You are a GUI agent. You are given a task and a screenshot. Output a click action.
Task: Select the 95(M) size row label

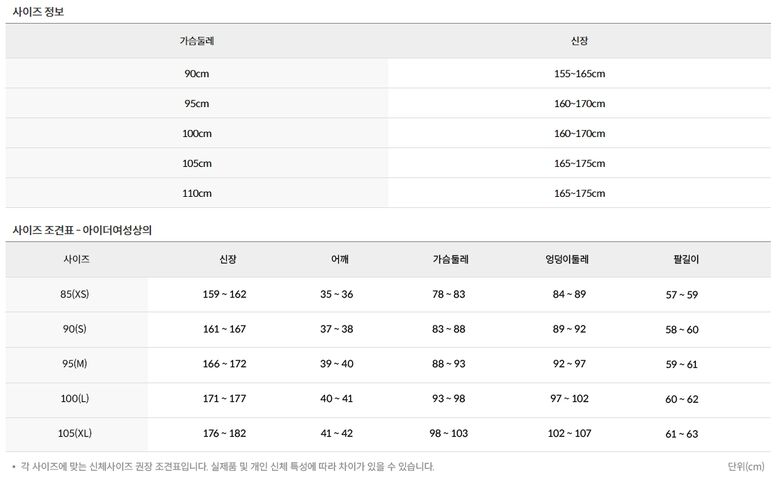click(76, 364)
